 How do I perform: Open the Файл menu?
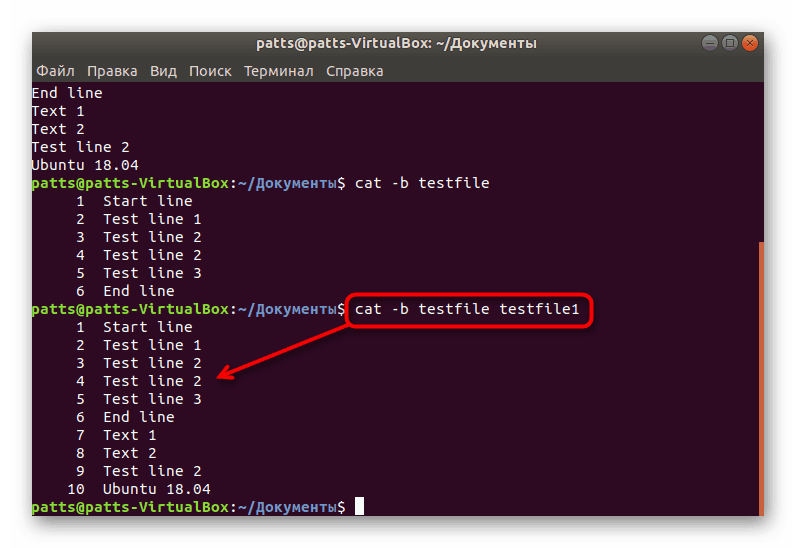click(x=55, y=71)
